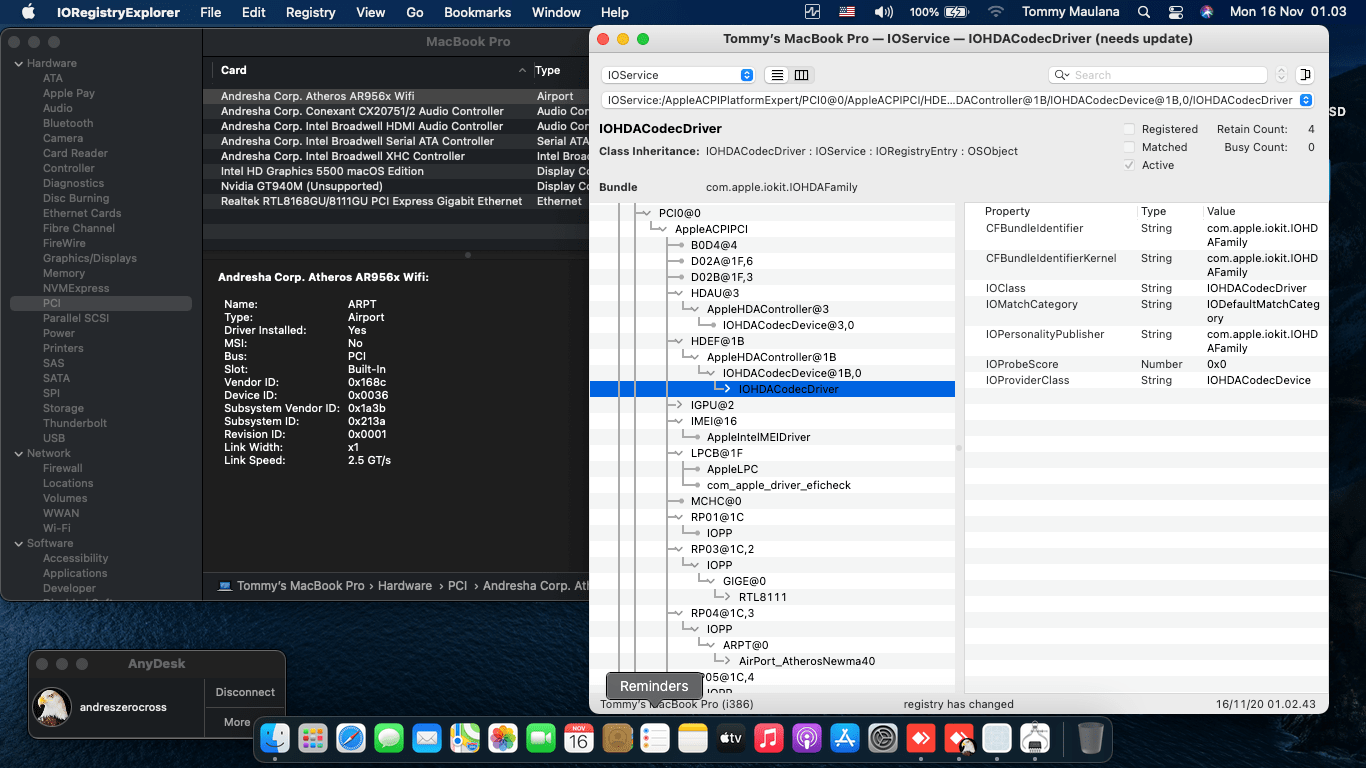Open Maps from the Dock

465,739
